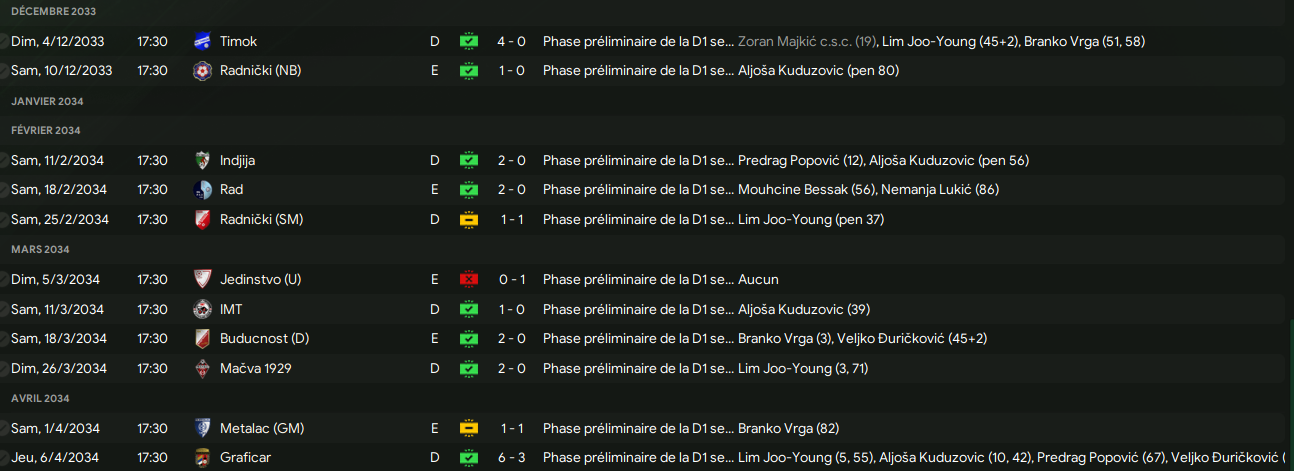Click the red loss icon for Jedinstvo match
This screenshot has height=471, width=1294.
pos(468,280)
